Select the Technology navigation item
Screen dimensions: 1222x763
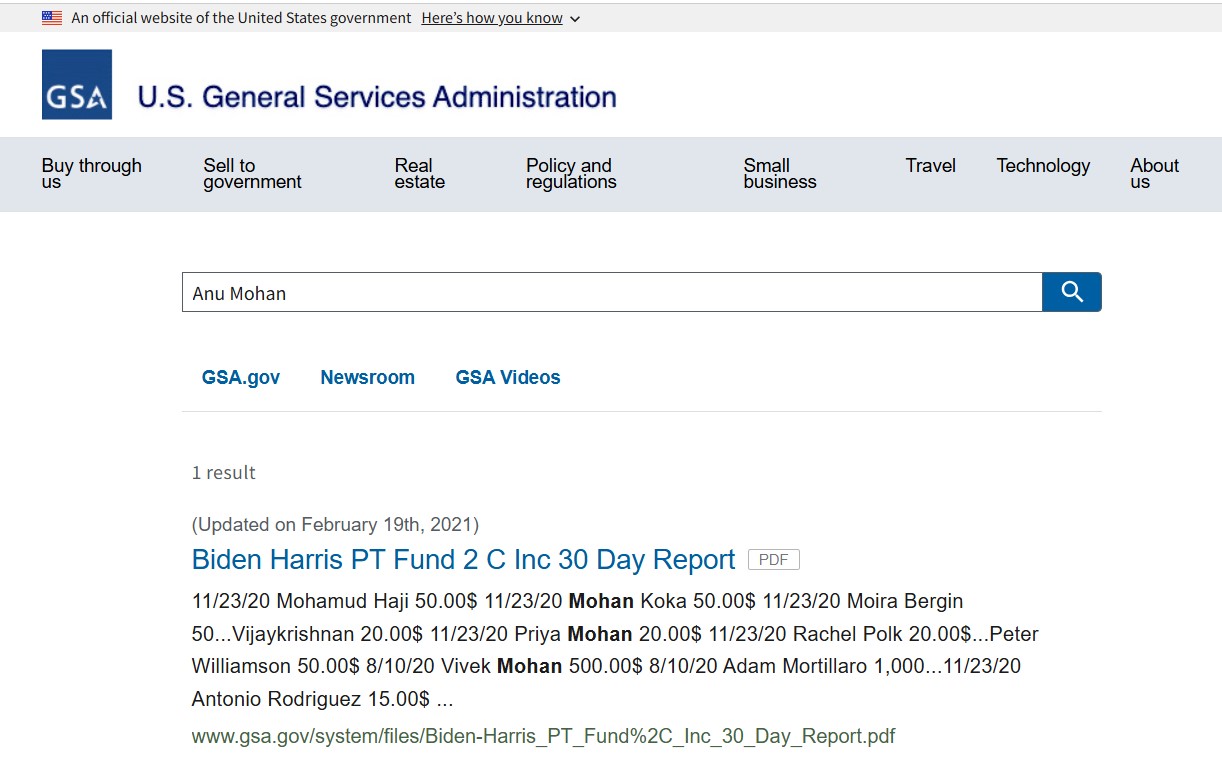1043,166
